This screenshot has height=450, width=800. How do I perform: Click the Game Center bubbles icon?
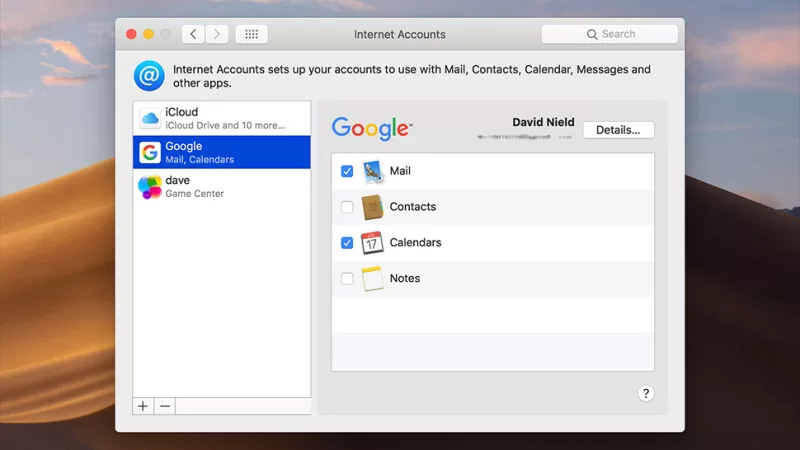150,187
